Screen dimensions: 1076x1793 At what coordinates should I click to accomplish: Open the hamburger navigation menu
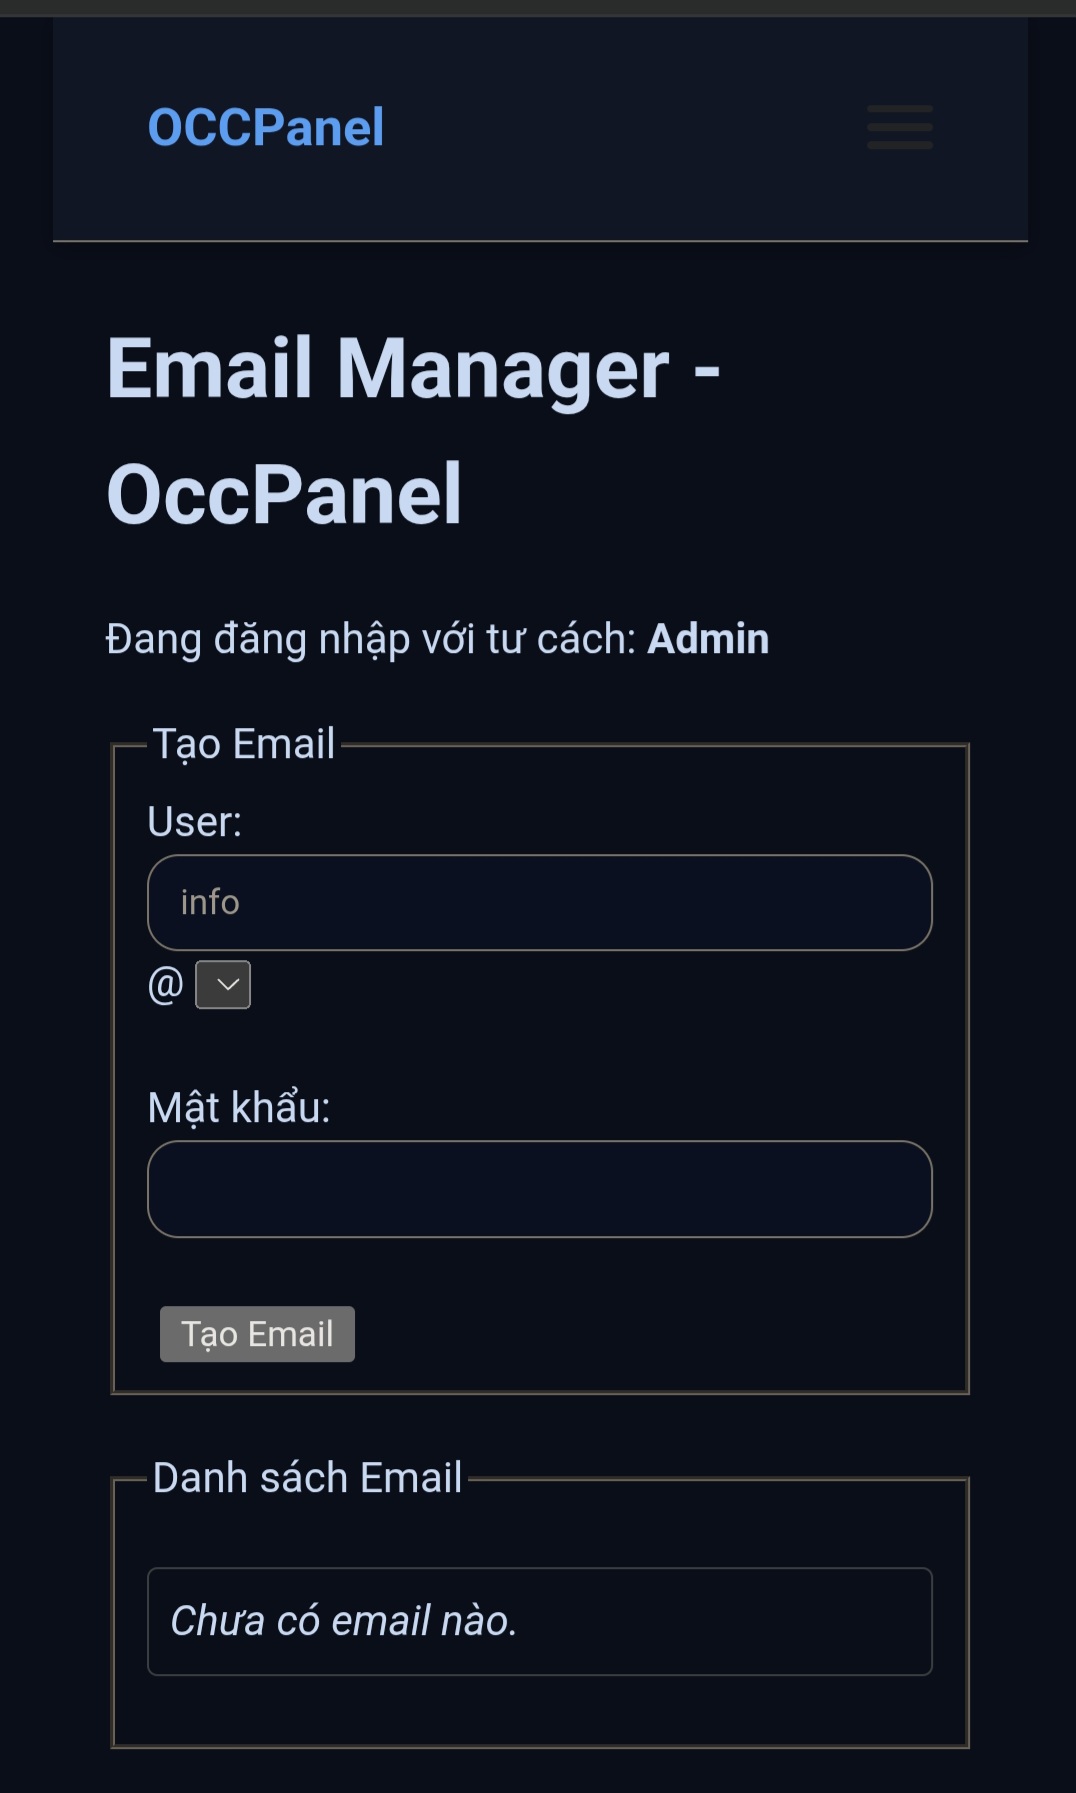click(x=899, y=127)
